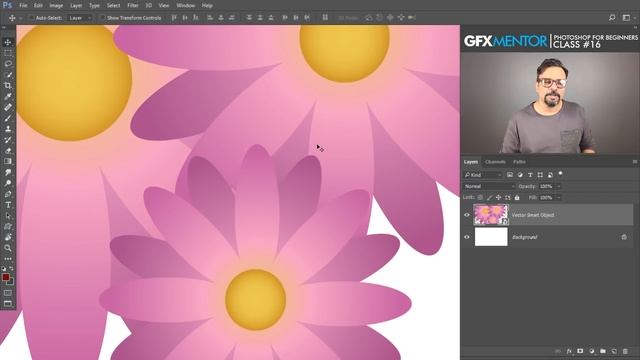Select the Smudge tool
640x360 pixels.
pyautogui.click(x=8, y=172)
